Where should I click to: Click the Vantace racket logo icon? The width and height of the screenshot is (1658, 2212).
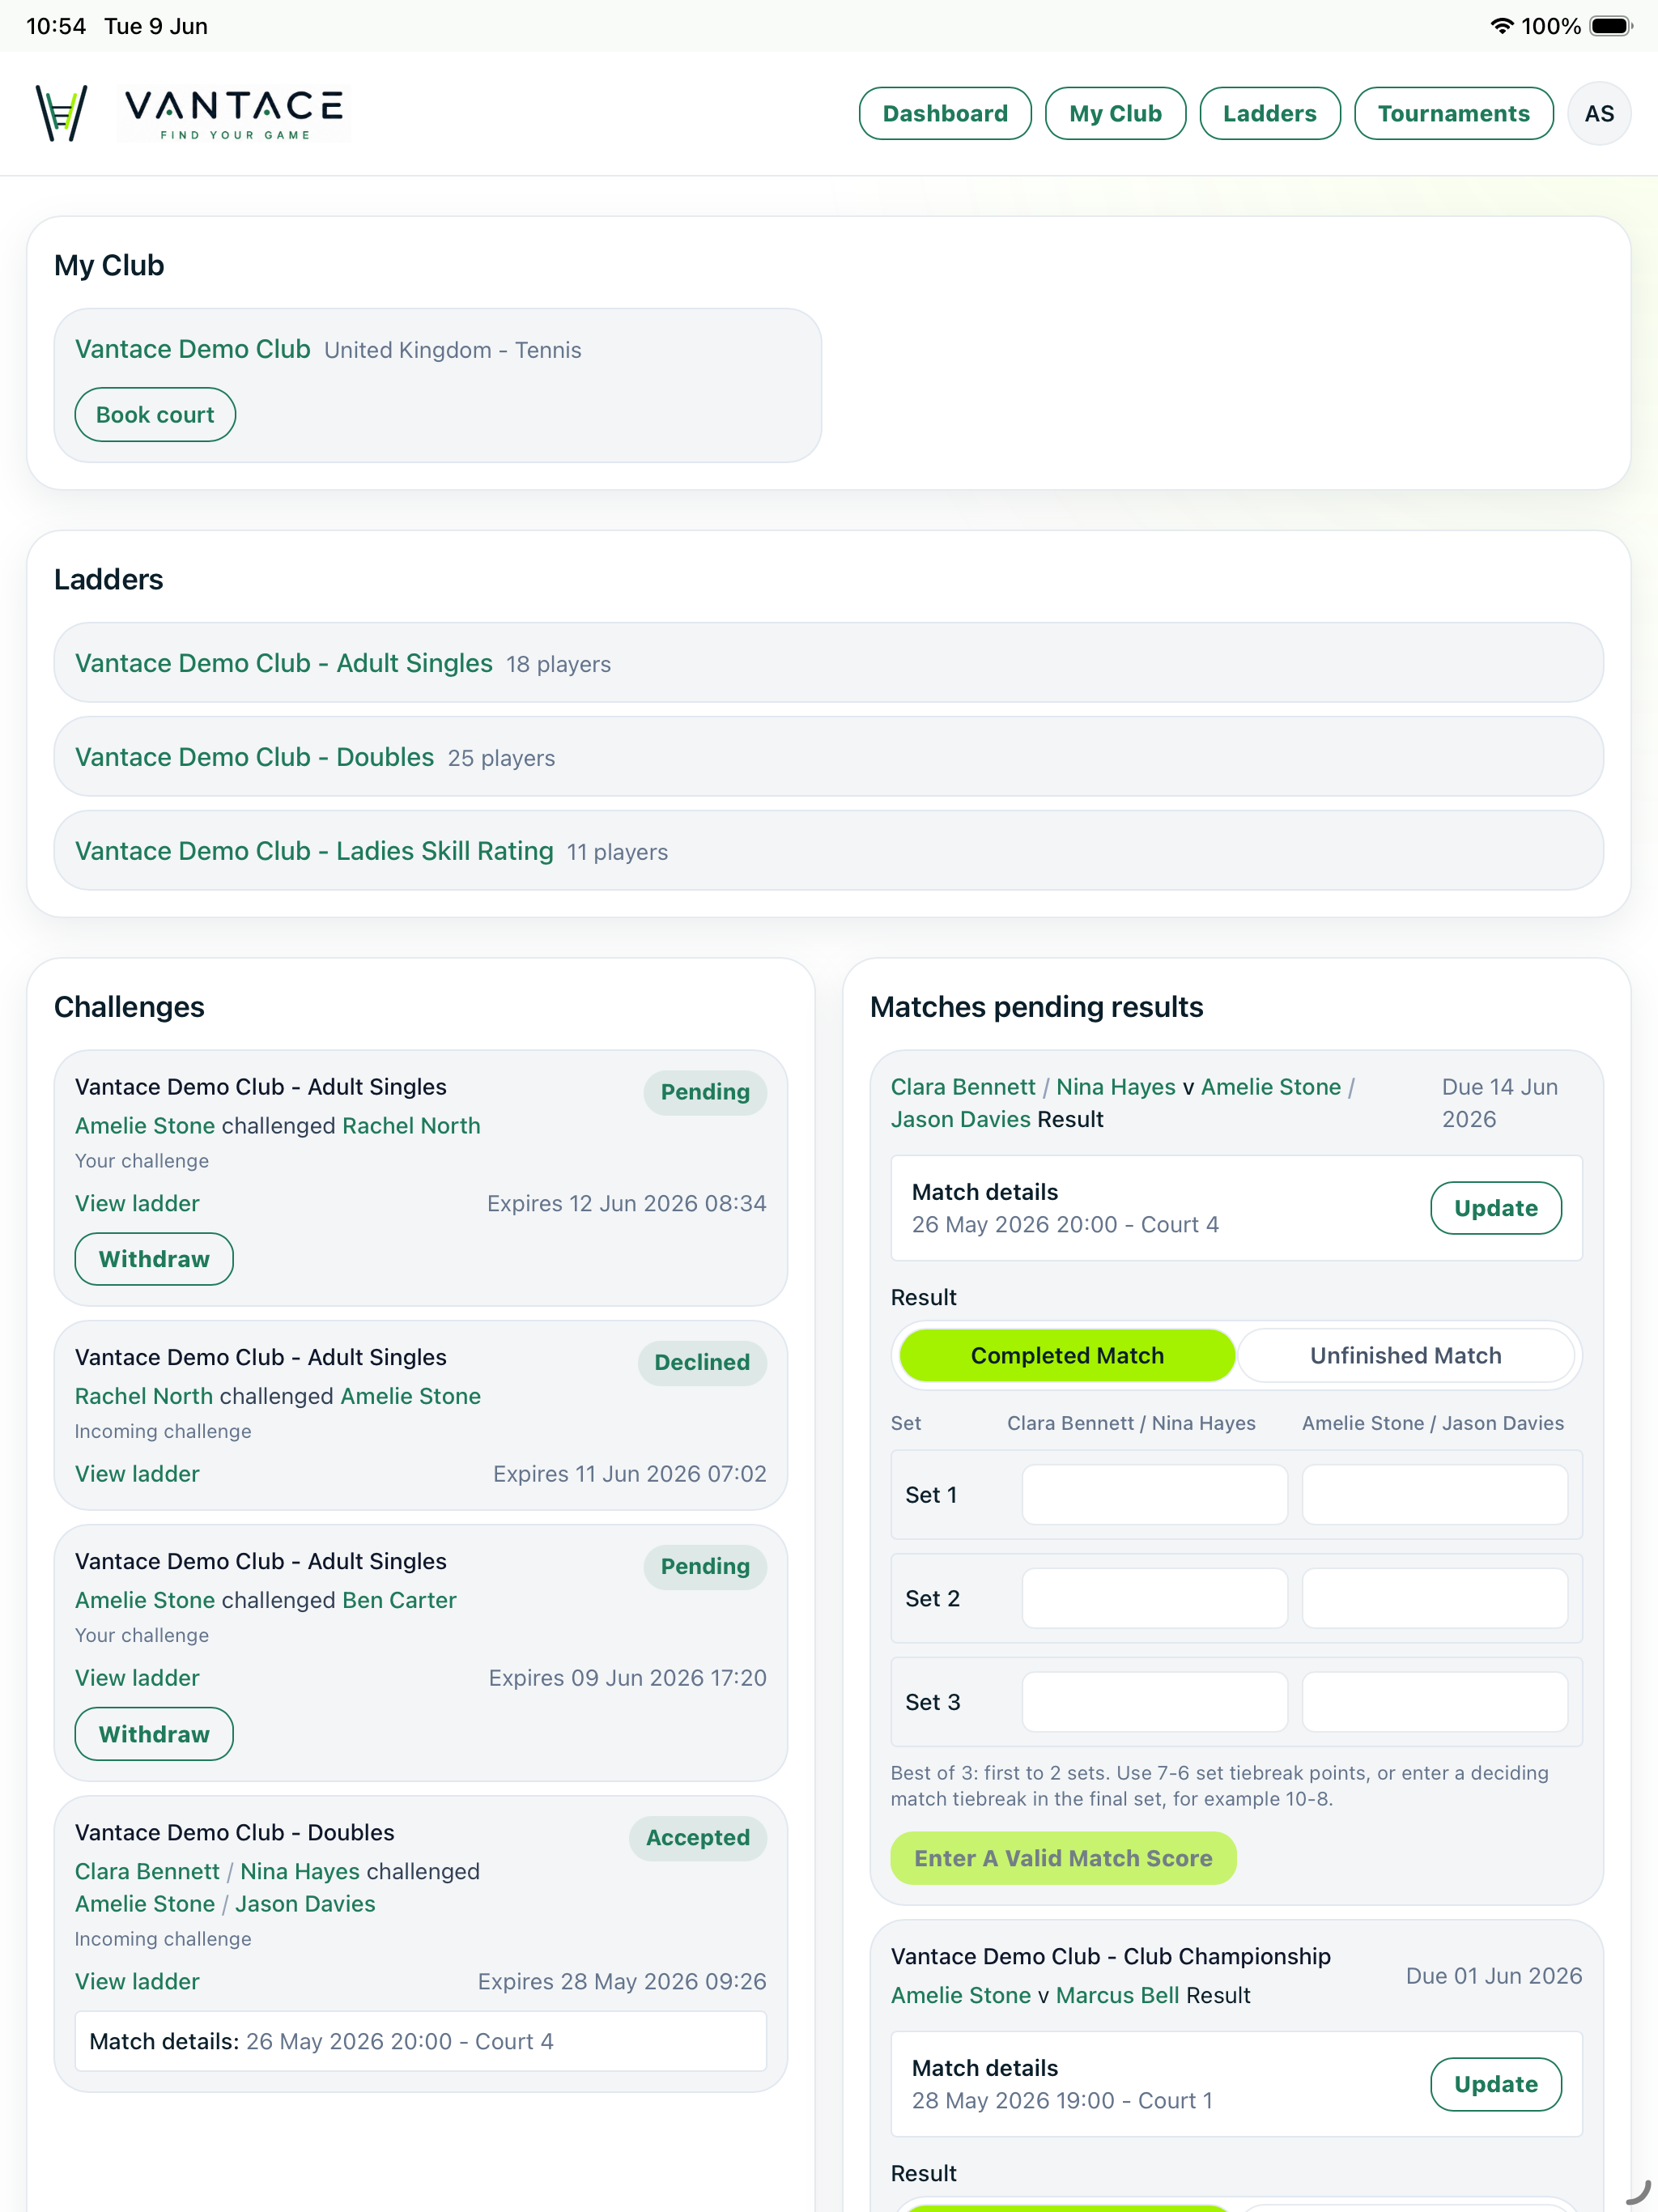coord(61,113)
